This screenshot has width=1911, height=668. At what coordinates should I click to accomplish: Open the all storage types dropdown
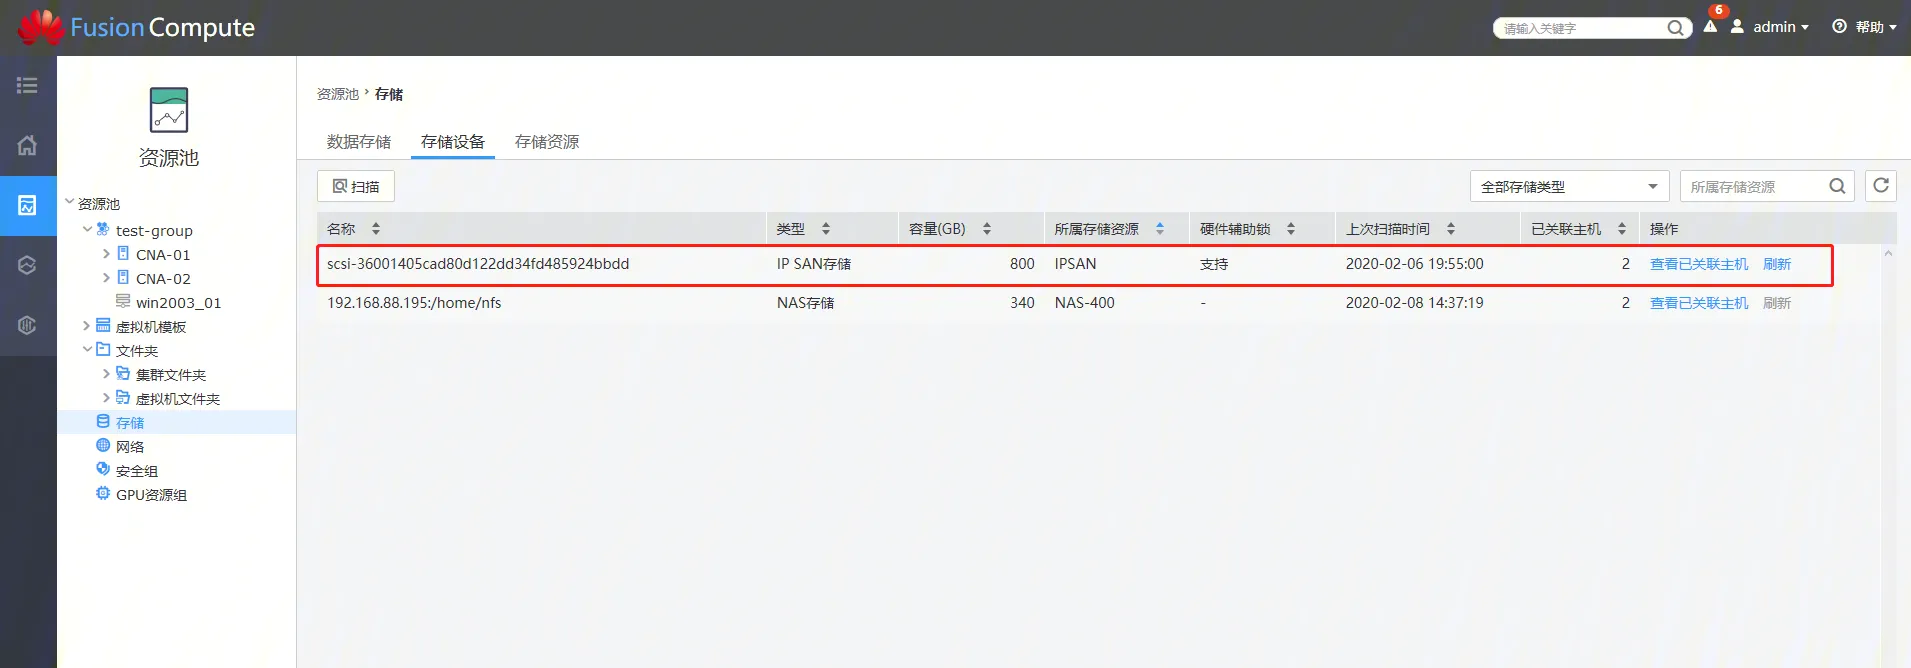[x=1568, y=186]
